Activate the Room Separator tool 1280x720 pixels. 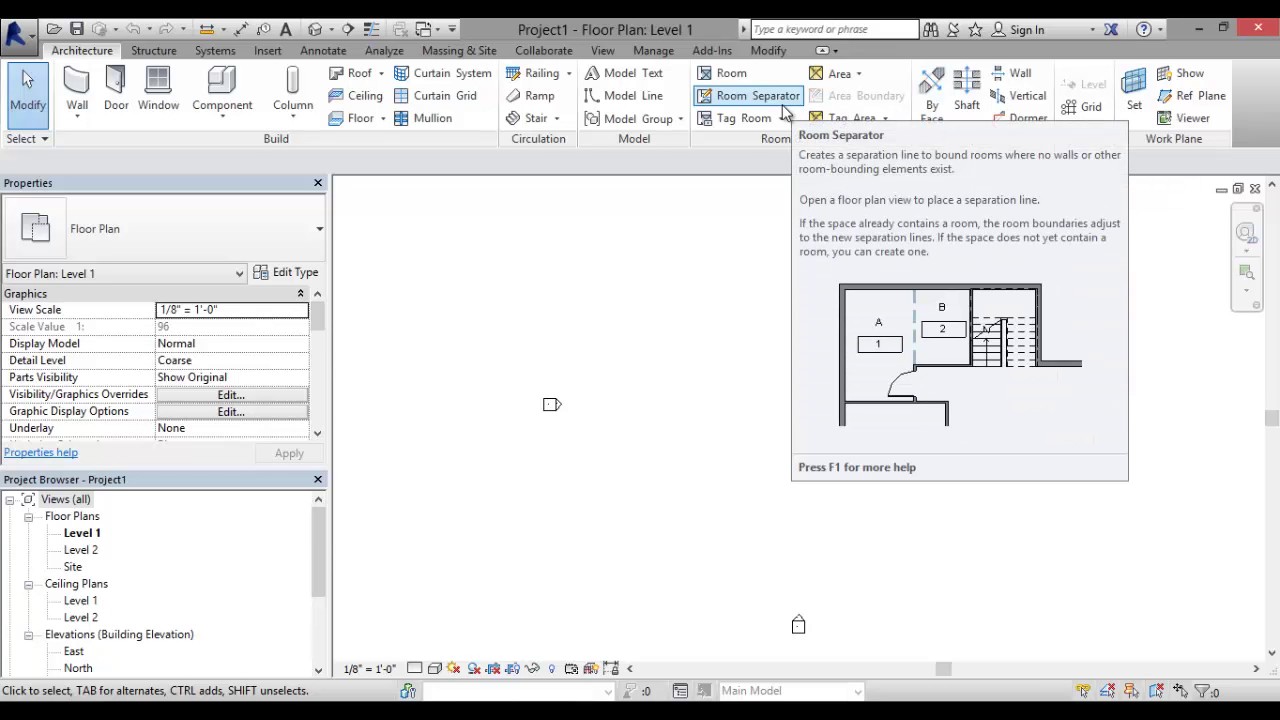[748, 96]
